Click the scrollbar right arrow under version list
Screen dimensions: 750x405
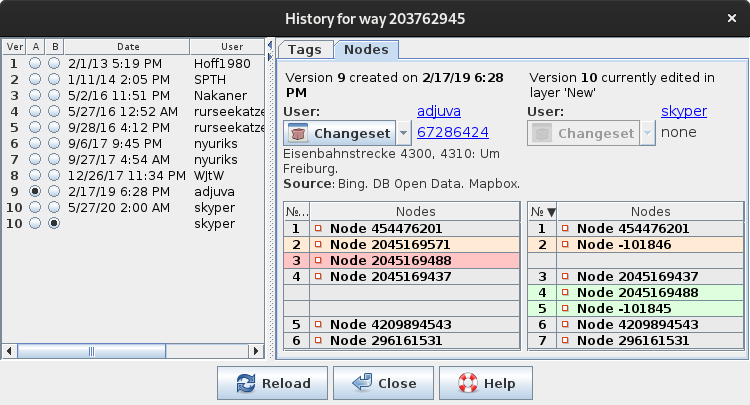(256, 351)
